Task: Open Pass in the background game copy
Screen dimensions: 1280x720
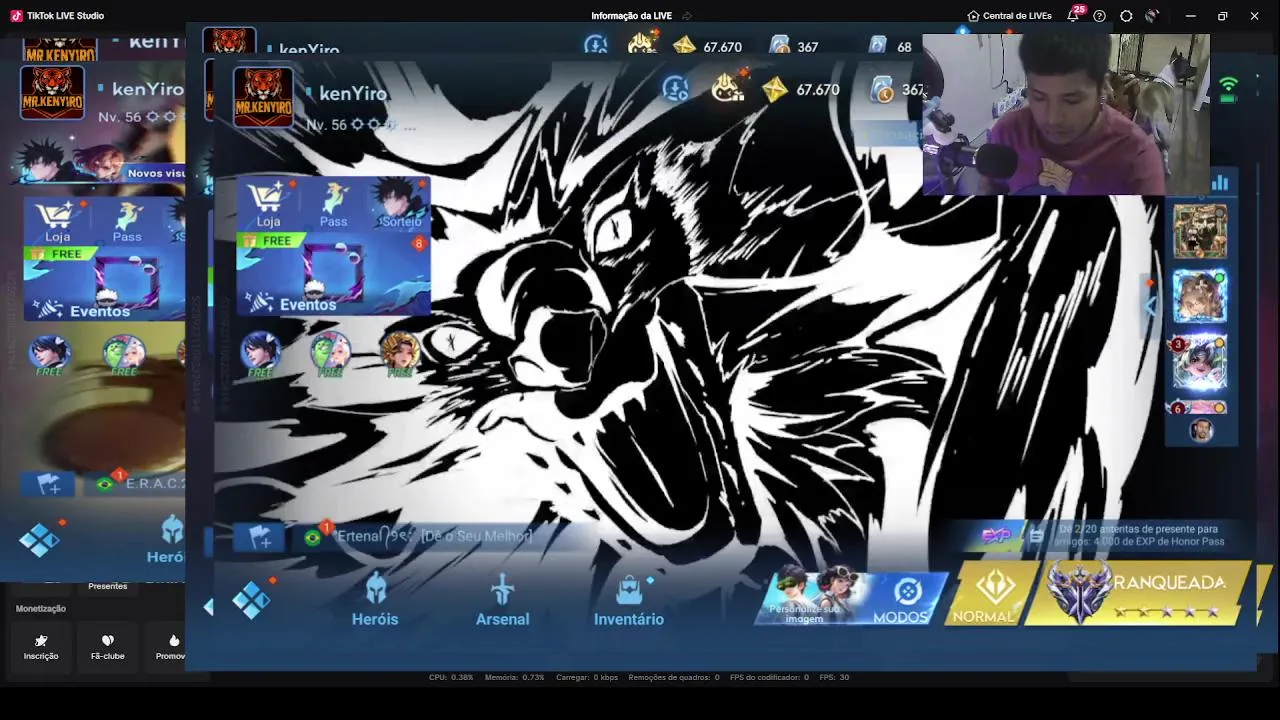Action: 127,221
